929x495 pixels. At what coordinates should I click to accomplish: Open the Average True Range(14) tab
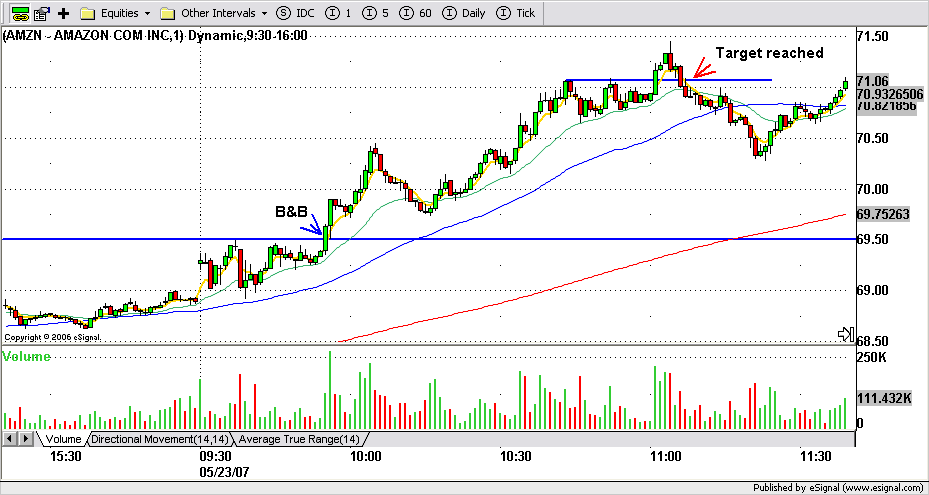click(299, 439)
